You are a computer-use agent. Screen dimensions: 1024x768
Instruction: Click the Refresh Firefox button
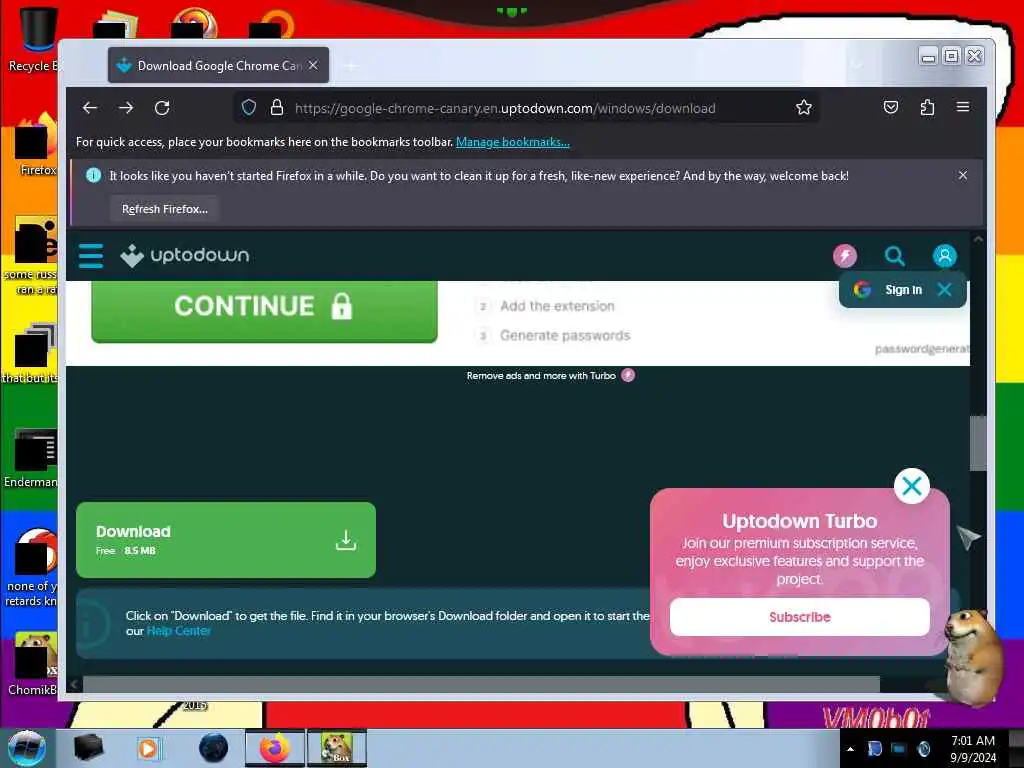tap(165, 209)
